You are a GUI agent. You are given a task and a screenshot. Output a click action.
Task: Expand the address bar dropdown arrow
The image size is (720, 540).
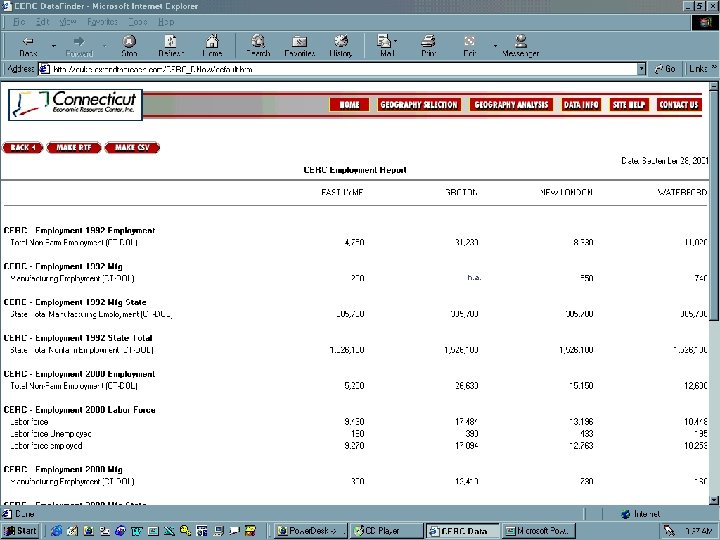coord(641,69)
